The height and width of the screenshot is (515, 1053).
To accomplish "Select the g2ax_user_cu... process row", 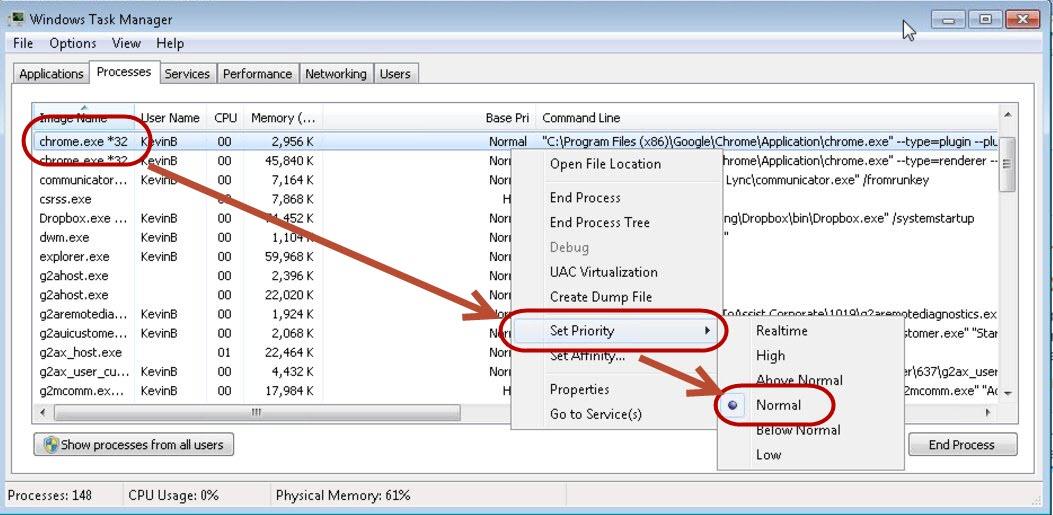I will point(515,371).
